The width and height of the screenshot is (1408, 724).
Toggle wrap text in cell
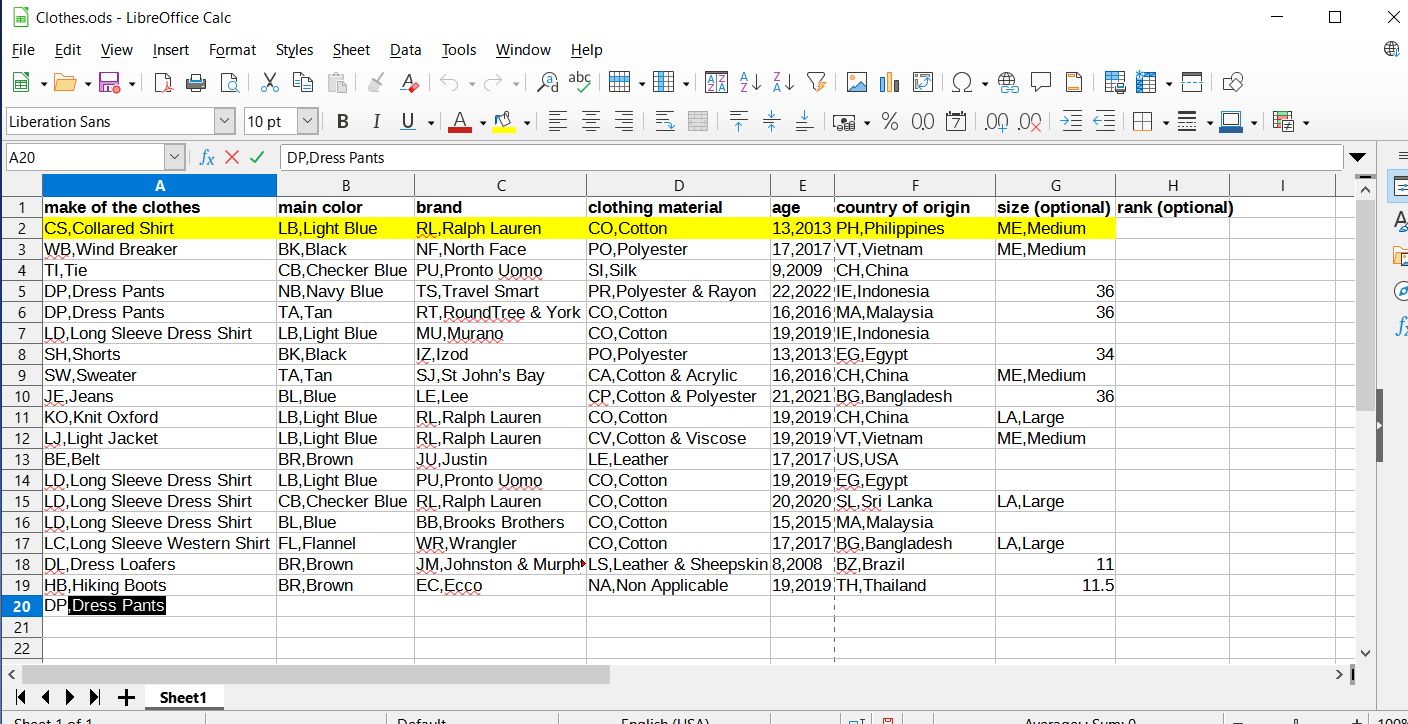point(665,122)
